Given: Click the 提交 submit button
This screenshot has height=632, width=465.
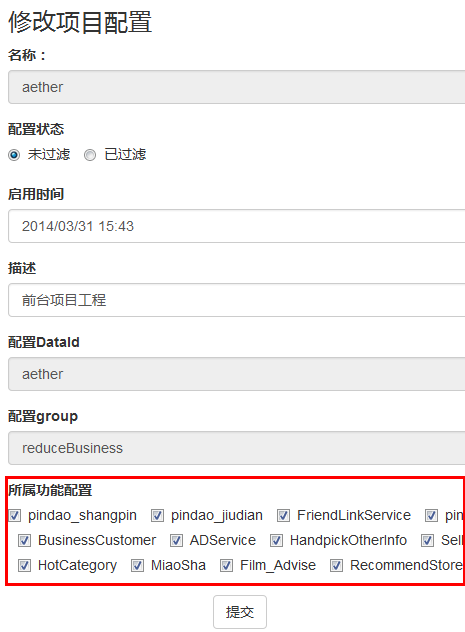Looking at the screenshot, I should (240, 612).
